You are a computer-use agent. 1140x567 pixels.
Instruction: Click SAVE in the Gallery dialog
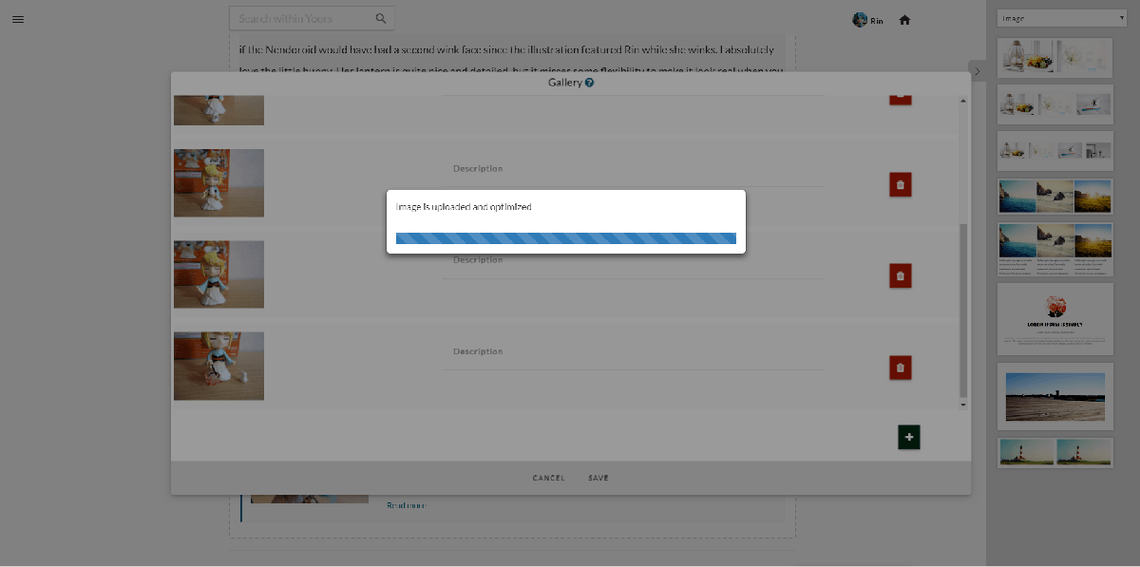point(598,478)
